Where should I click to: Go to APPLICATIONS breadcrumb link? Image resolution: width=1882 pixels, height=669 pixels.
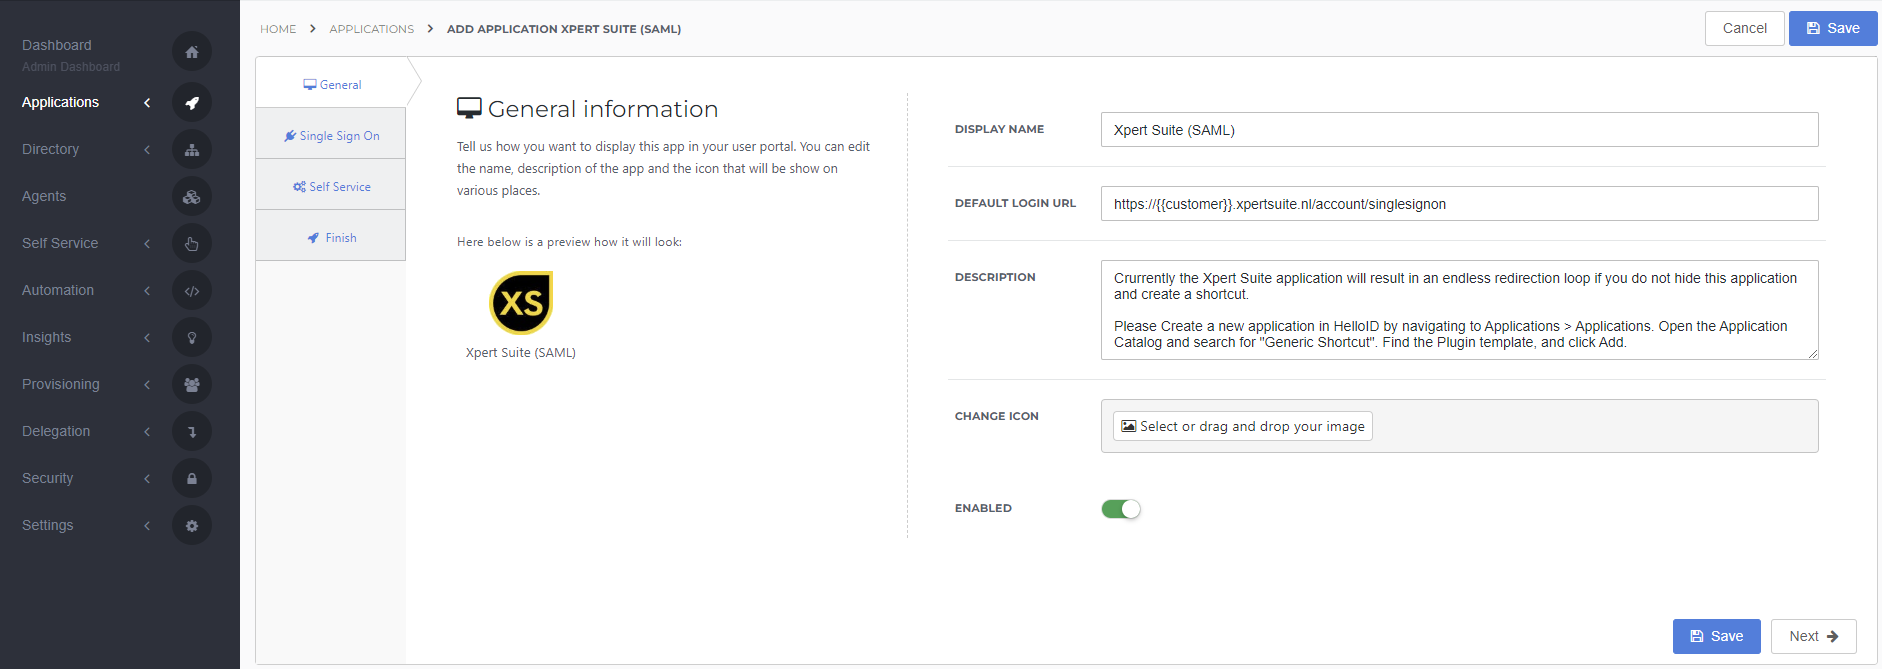click(371, 29)
